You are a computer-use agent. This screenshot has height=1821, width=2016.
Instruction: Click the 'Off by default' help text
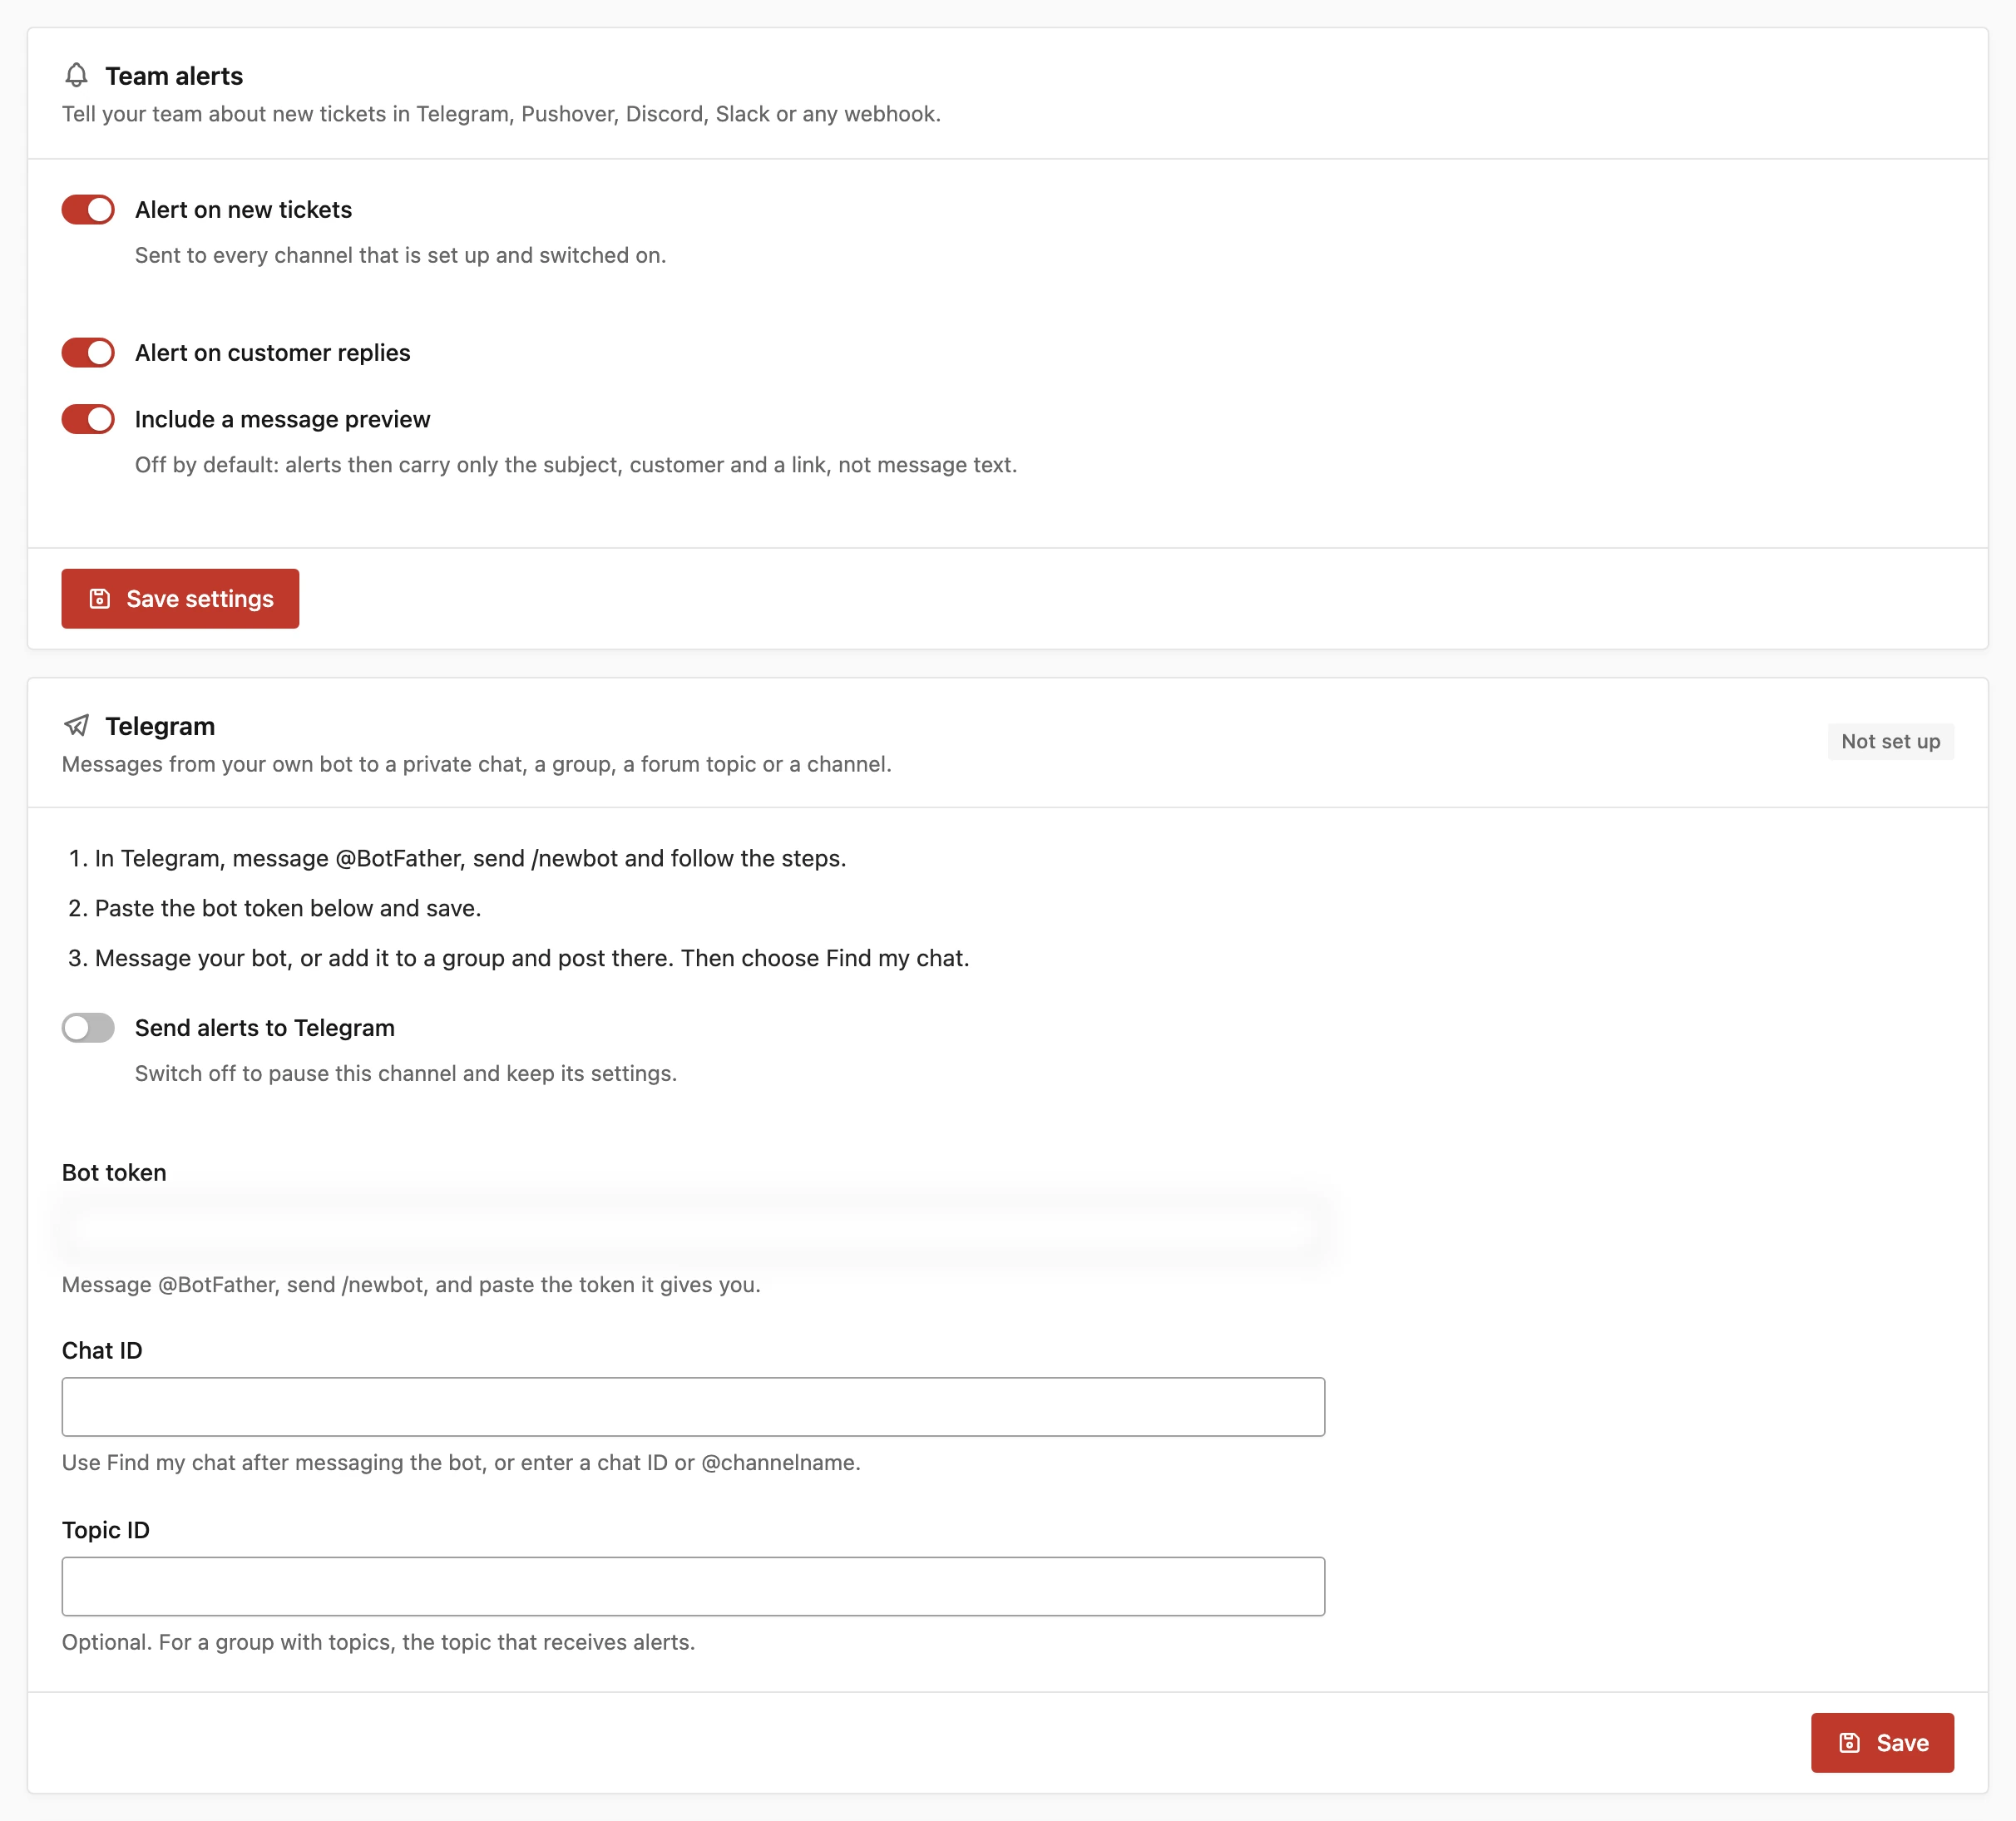coord(576,465)
